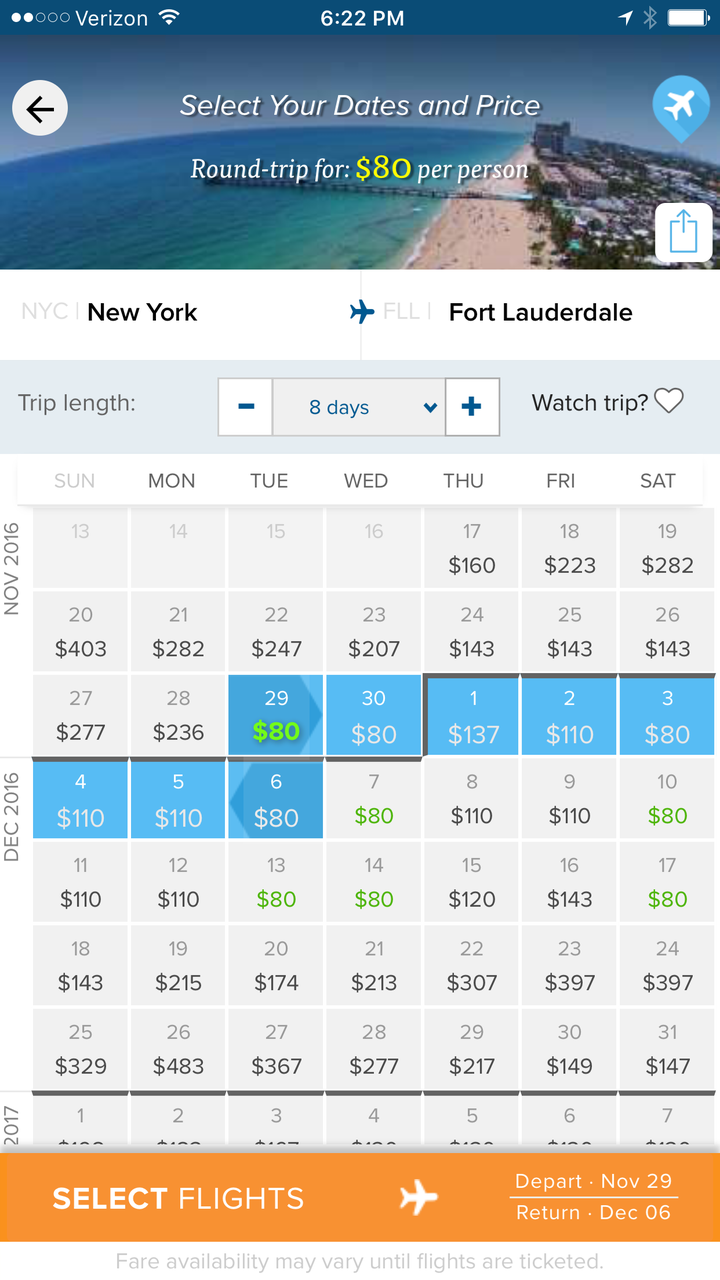Toggle the Watch trip heart
This screenshot has width=720, height=1280.
(x=669, y=402)
